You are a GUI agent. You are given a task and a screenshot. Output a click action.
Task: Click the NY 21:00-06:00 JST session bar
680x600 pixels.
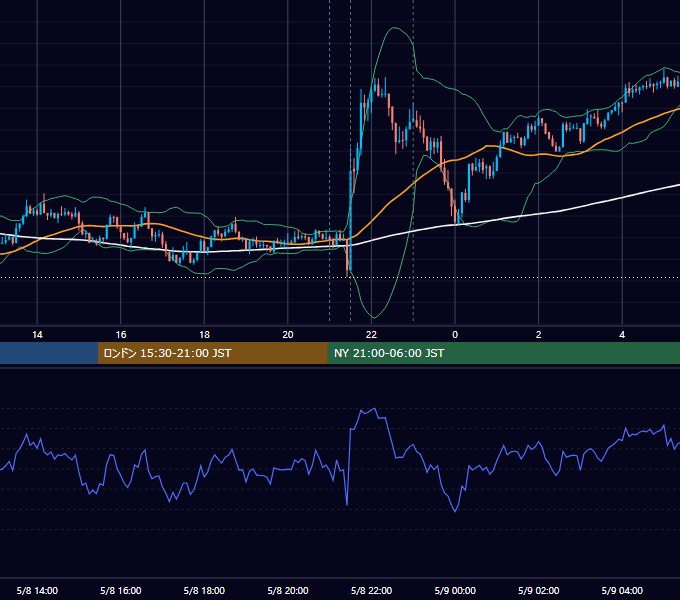pos(503,353)
